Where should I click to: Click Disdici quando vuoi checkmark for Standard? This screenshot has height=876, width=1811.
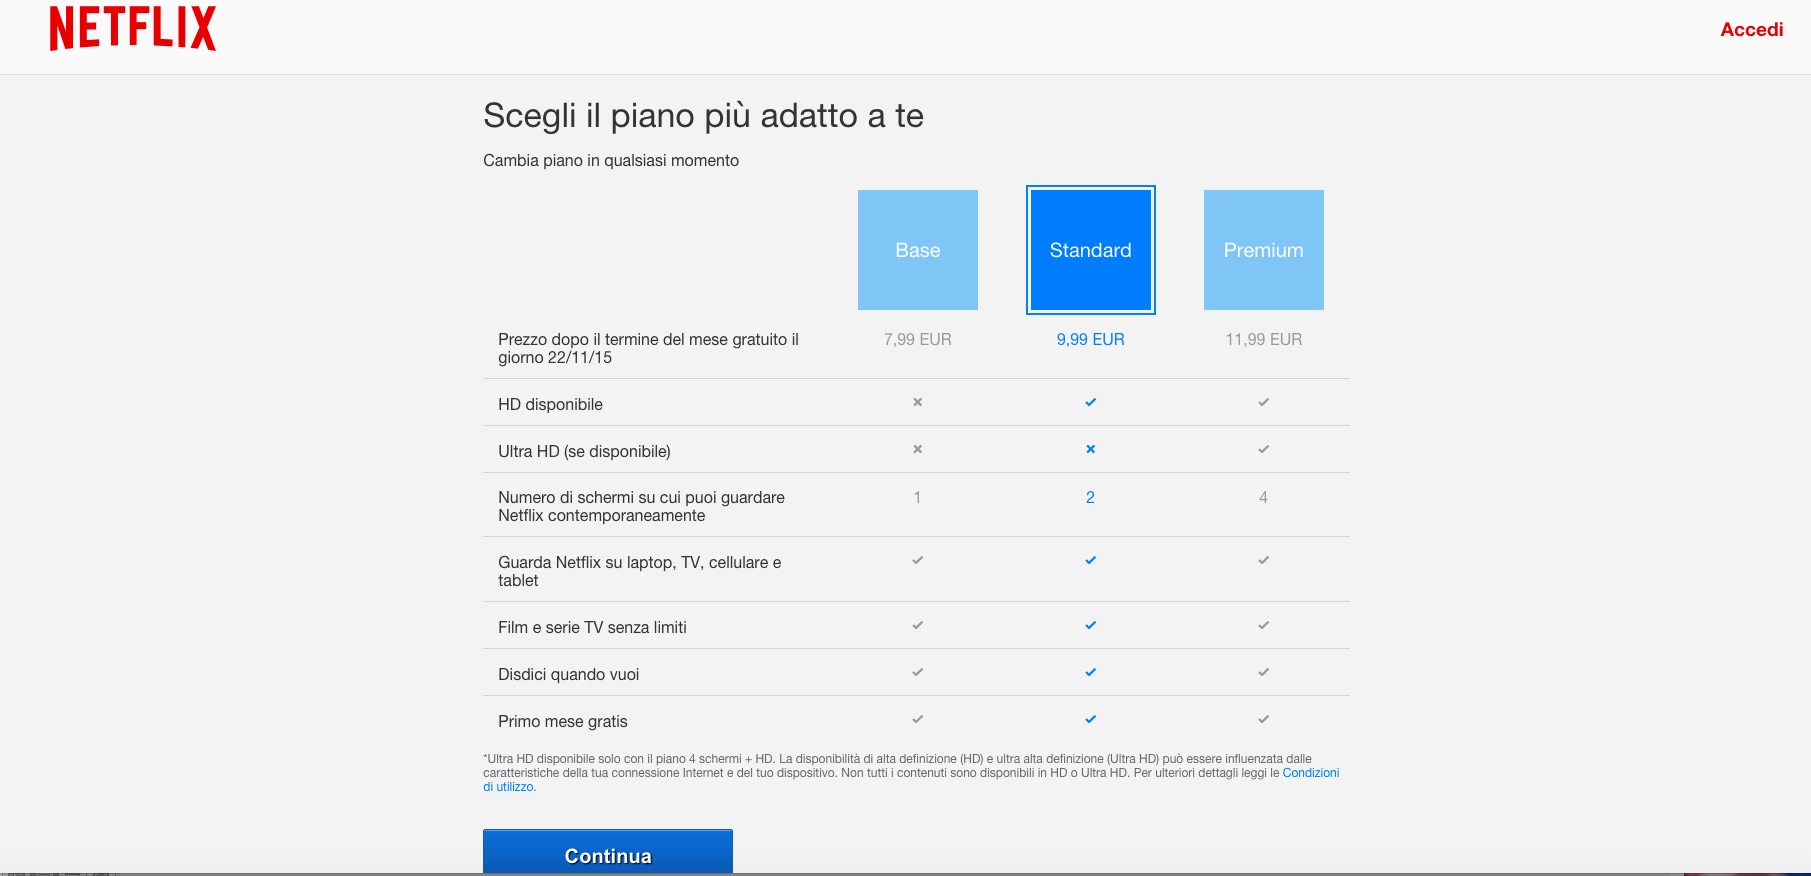1090,672
